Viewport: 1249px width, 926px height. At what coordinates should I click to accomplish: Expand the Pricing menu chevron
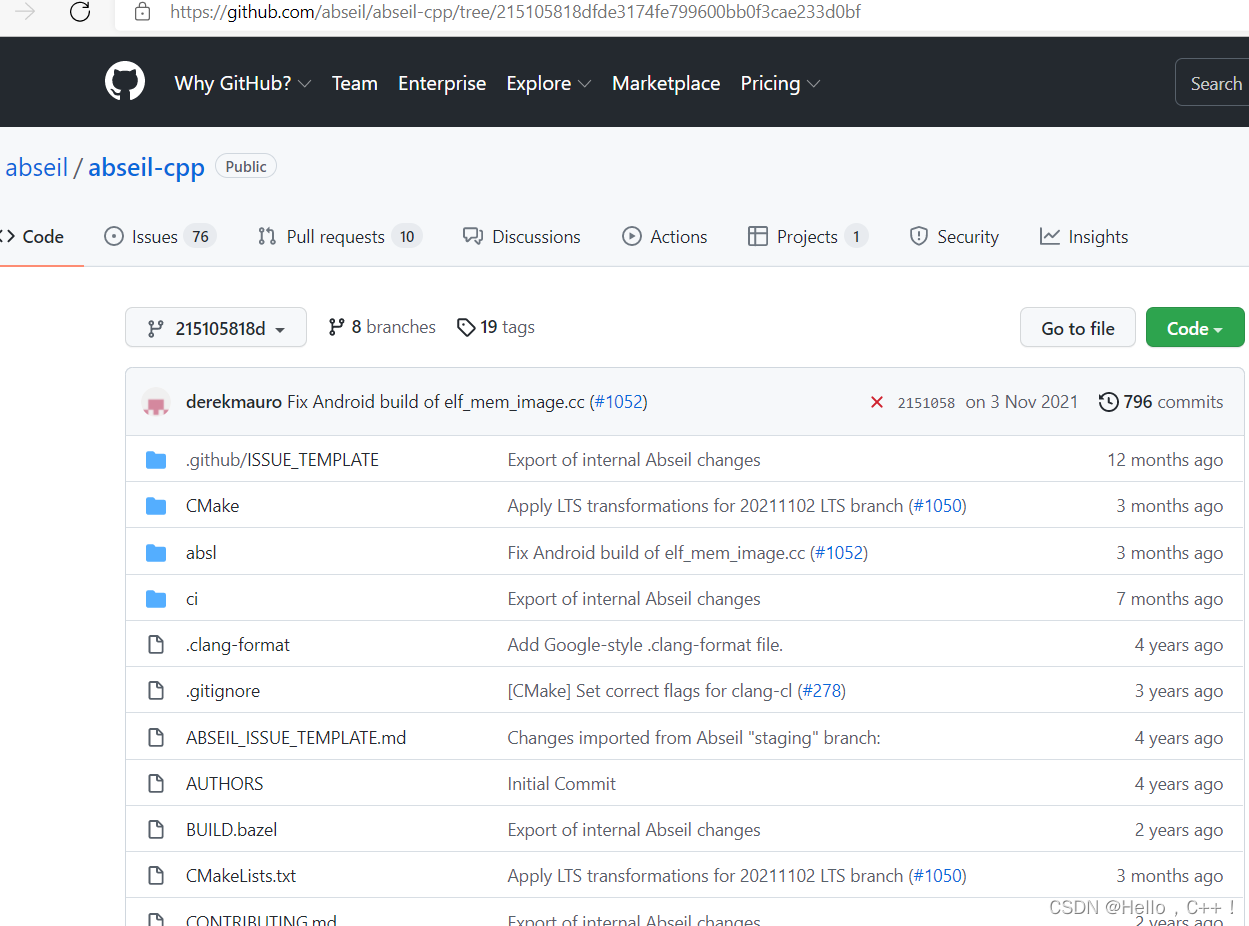click(x=812, y=84)
